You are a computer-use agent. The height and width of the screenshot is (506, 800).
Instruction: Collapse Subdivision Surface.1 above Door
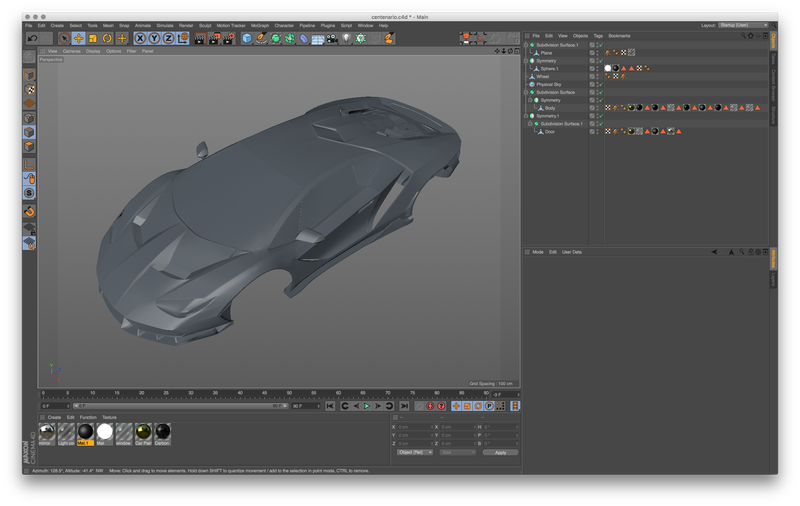(x=530, y=123)
